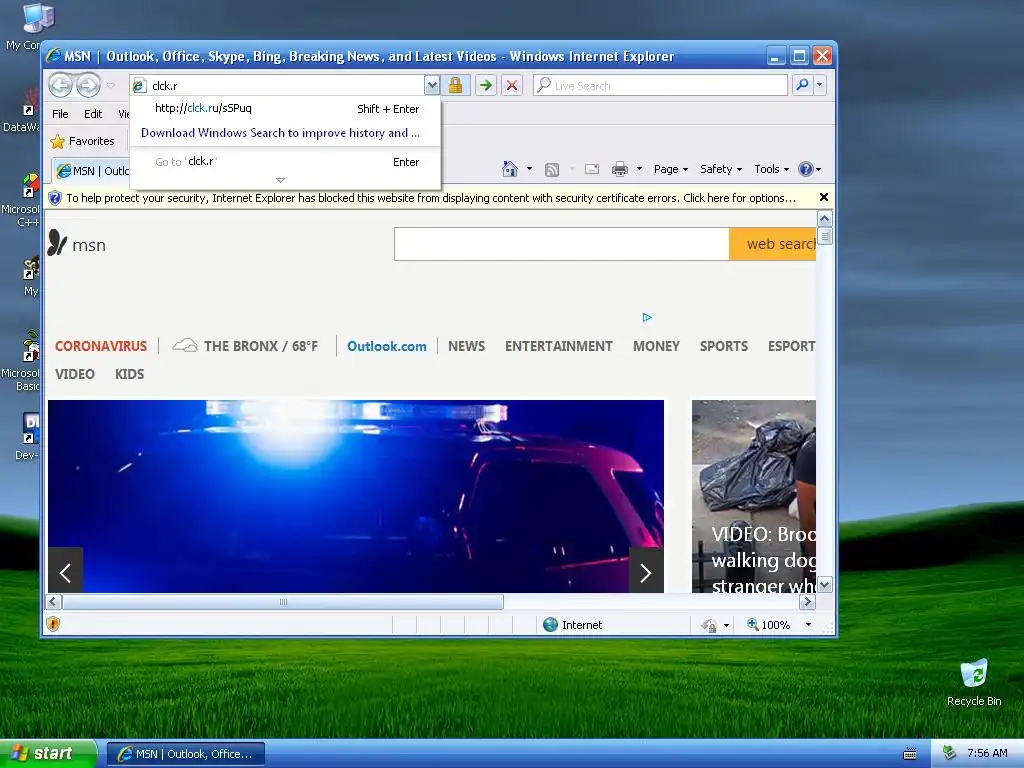Open the Edit menu
The height and width of the screenshot is (768, 1024).
(x=93, y=114)
